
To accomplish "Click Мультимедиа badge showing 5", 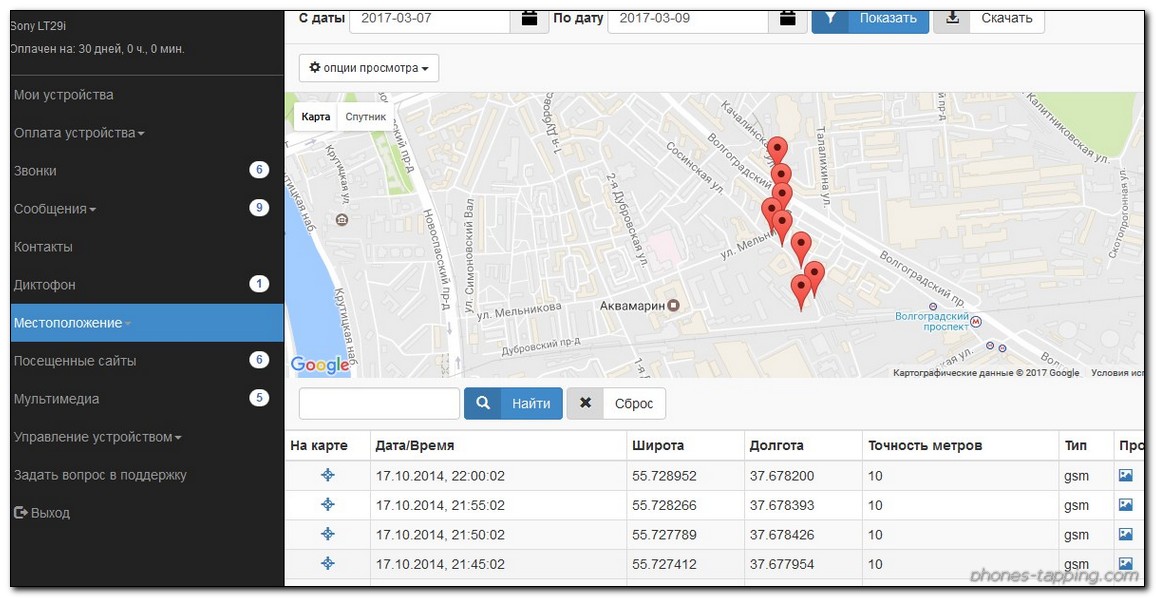I will 259,398.
